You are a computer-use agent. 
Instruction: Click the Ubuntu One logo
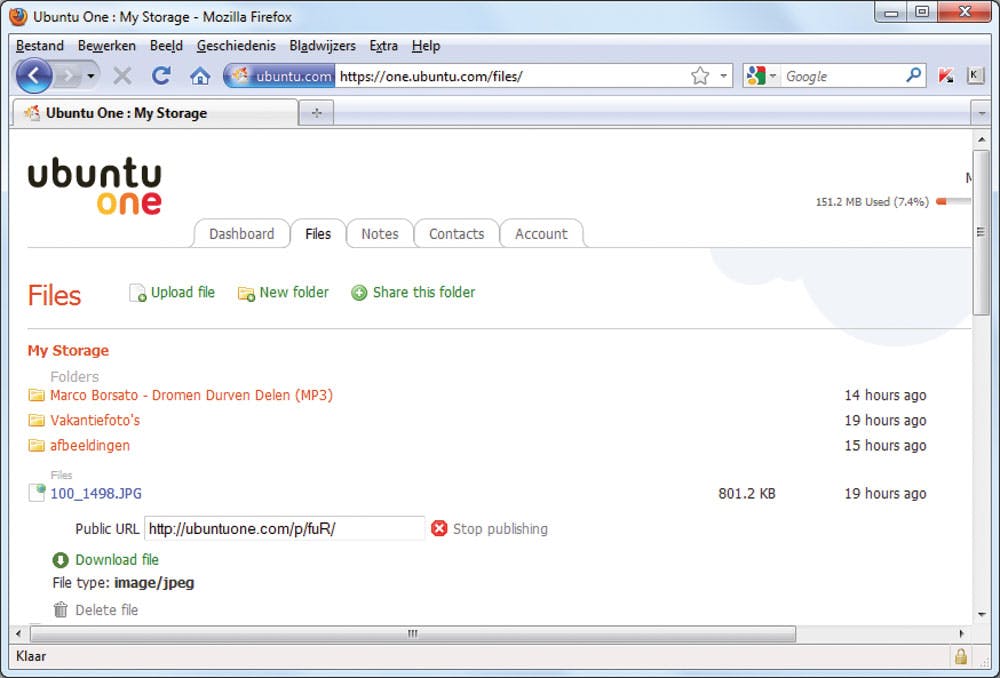click(x=94, y=186)
